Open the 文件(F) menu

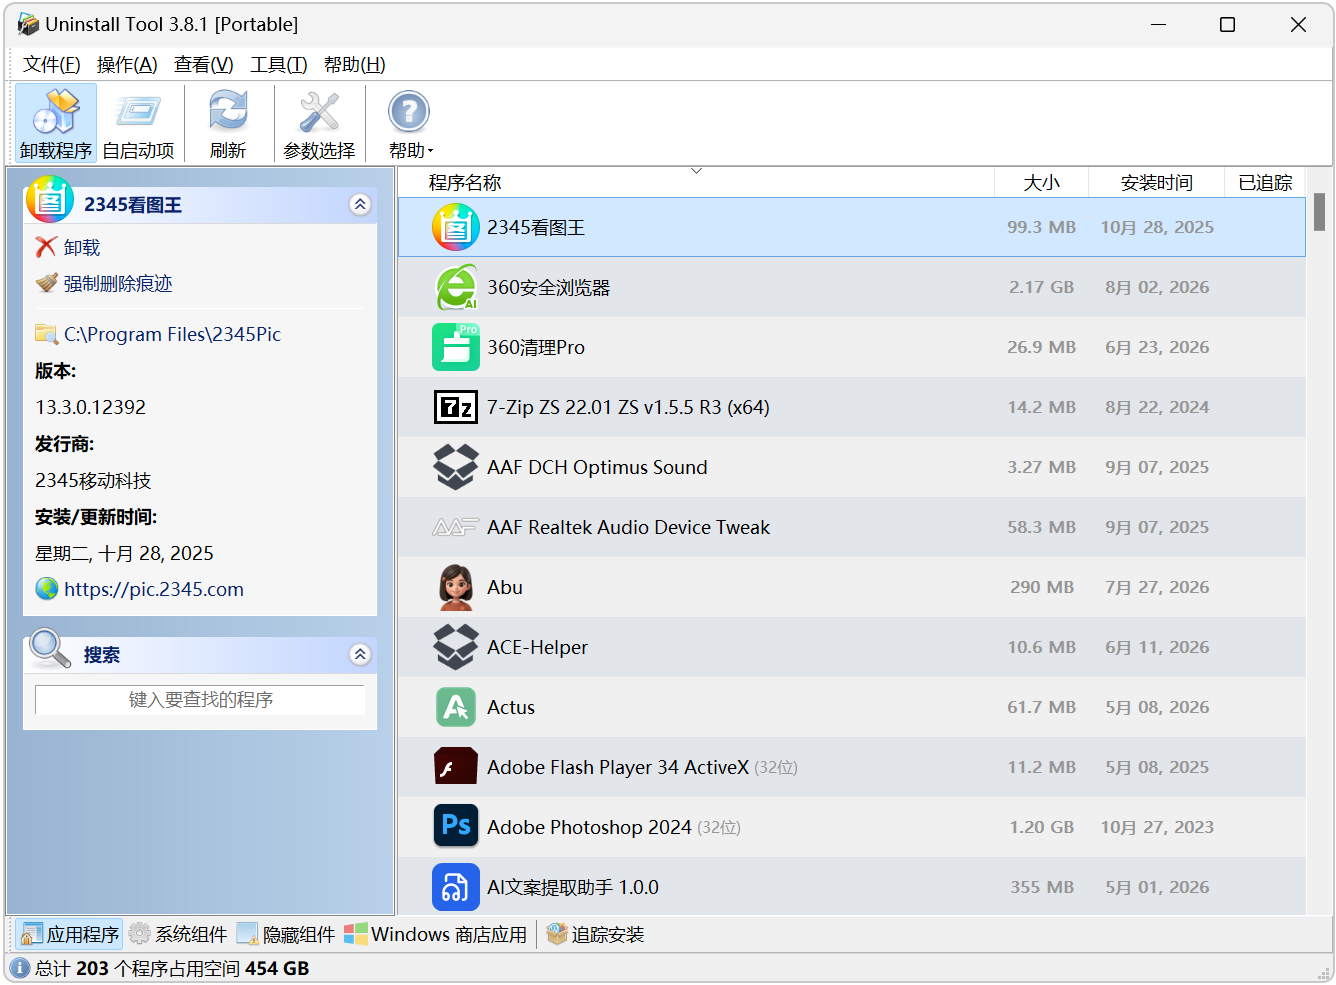click(x=52, y=65)
